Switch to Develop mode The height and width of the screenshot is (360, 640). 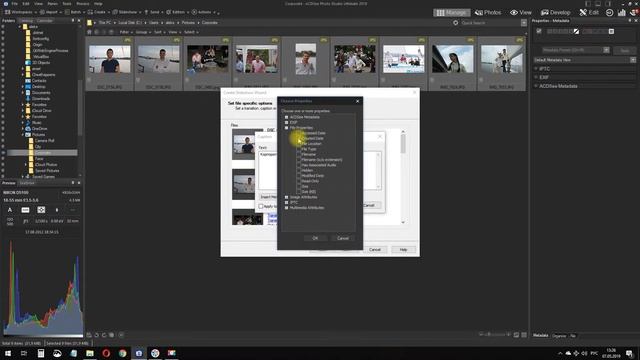click(x=555, y=13)
